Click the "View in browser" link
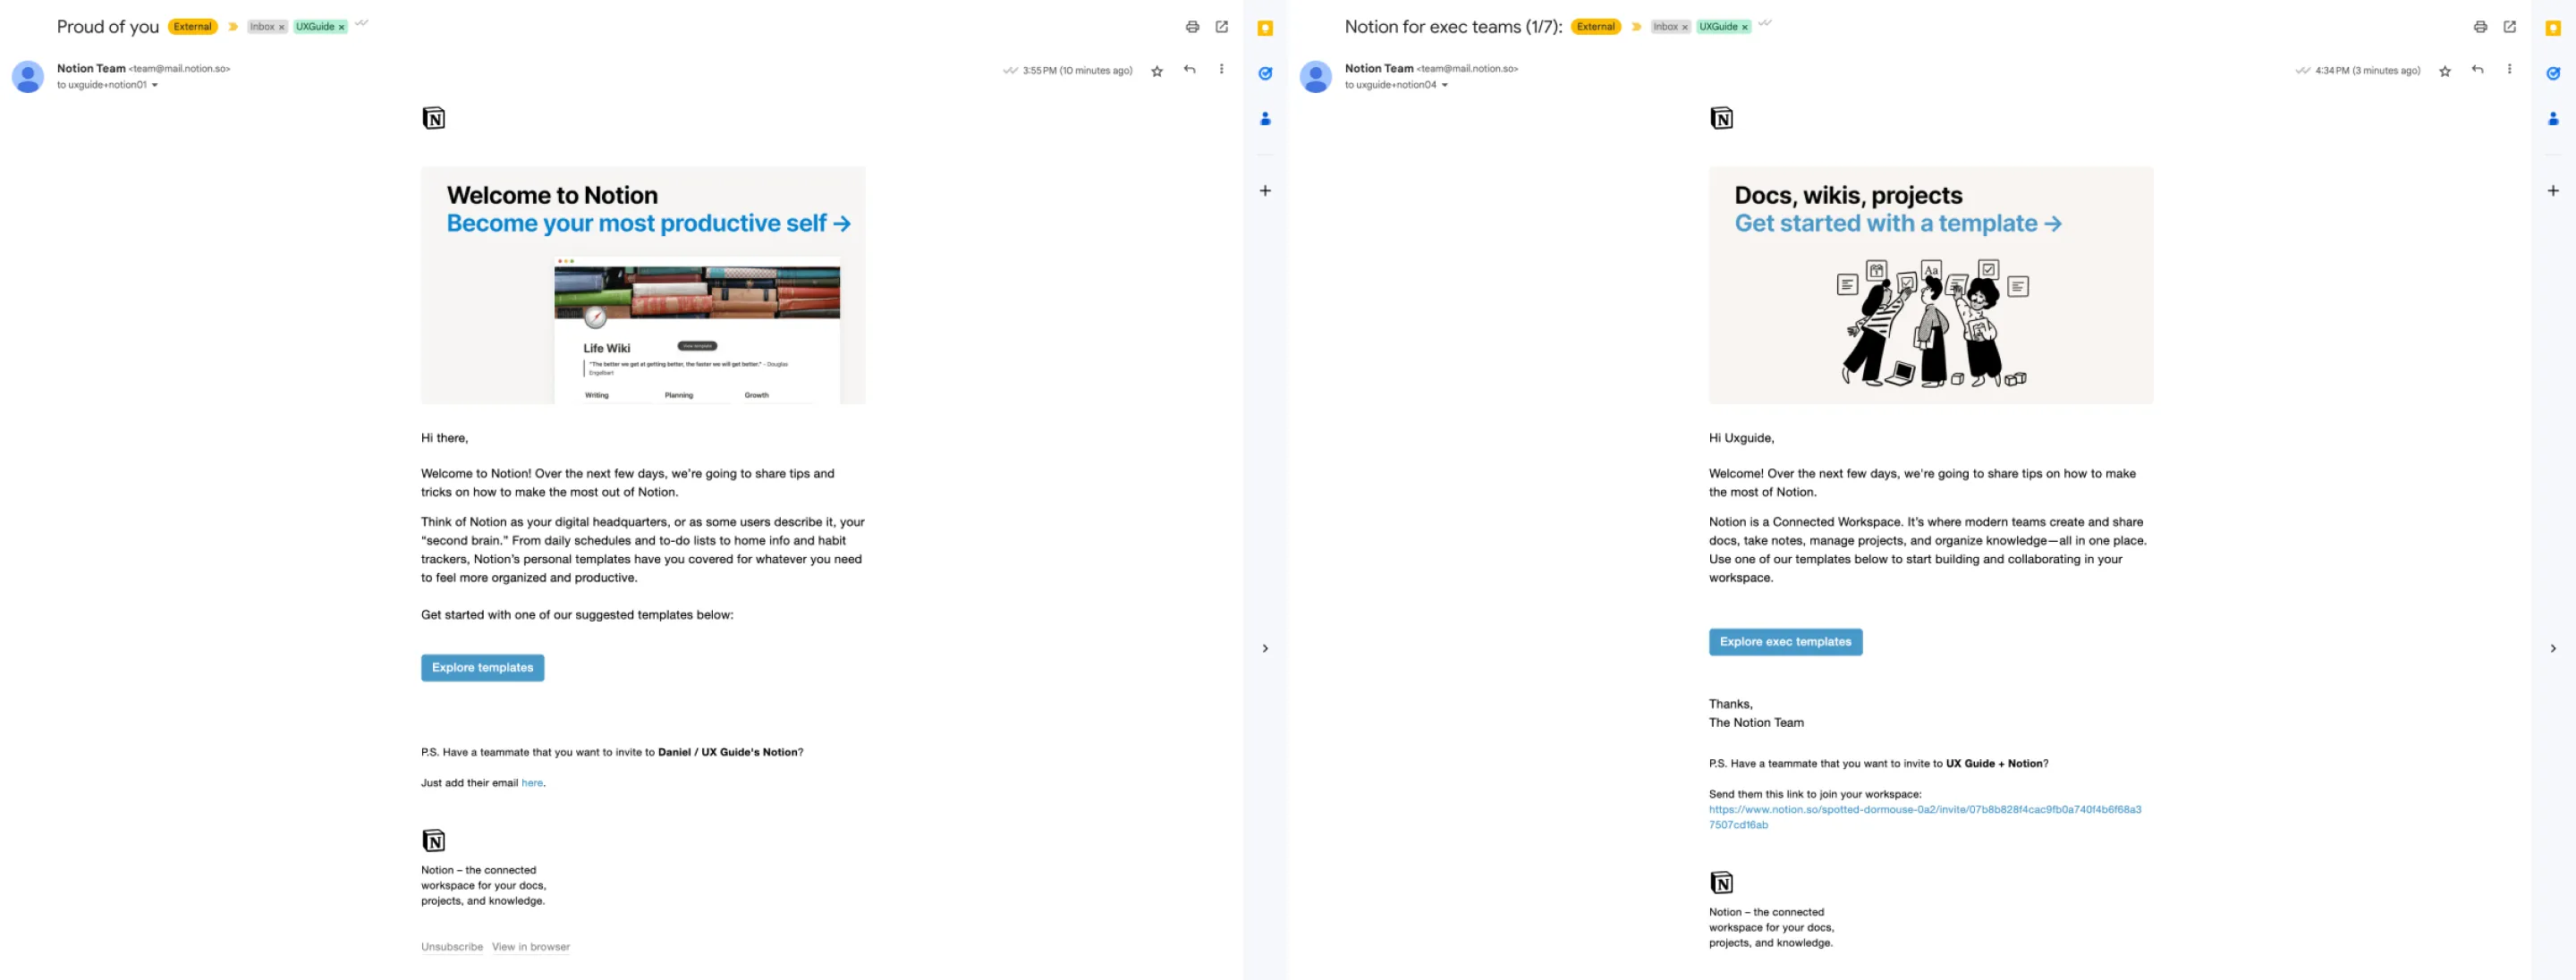Image resolution: width=2576 pixels, height=980 pixels. click(x=531, y=947)
